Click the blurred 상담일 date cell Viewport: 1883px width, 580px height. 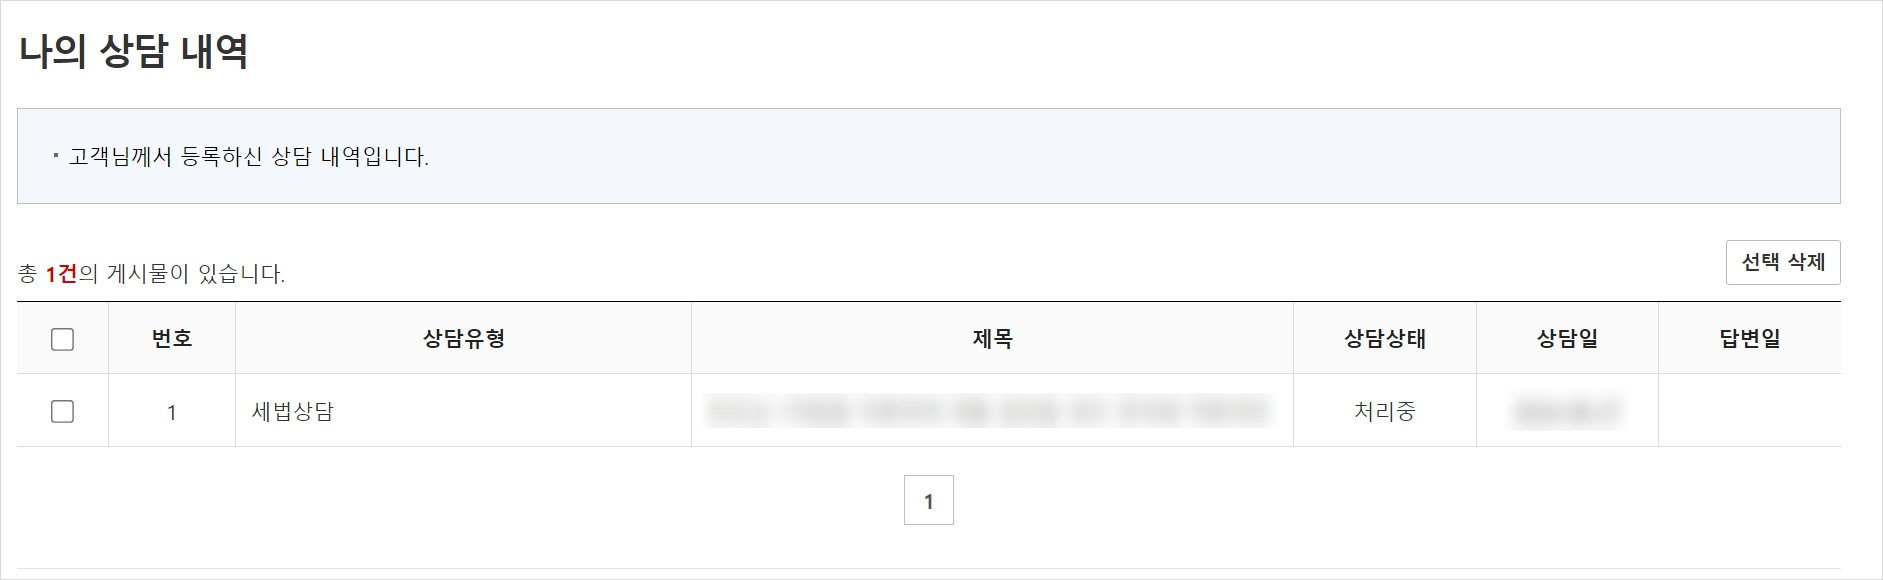pyautogui.click(x=1567, y=410)
